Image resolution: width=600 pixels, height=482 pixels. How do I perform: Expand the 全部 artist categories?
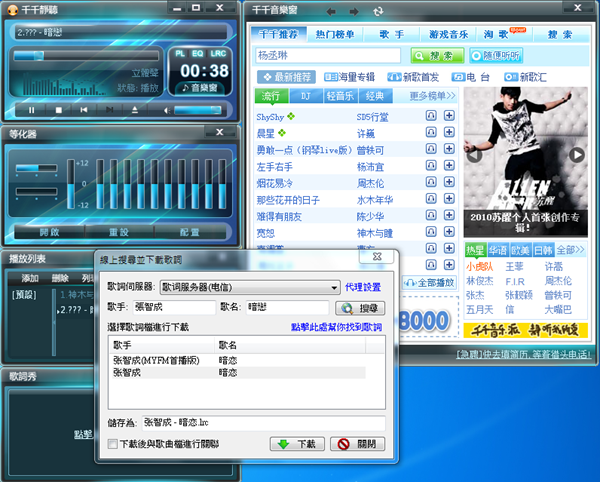coord(572,250)
